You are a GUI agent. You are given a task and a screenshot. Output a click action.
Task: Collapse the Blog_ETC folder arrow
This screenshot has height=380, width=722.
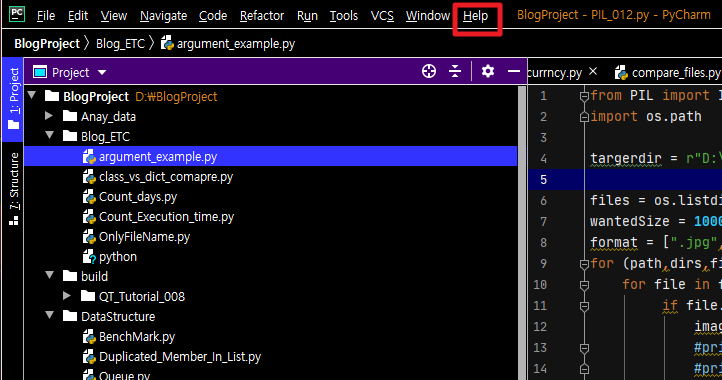pyautogui.click(x=50, y=135)
